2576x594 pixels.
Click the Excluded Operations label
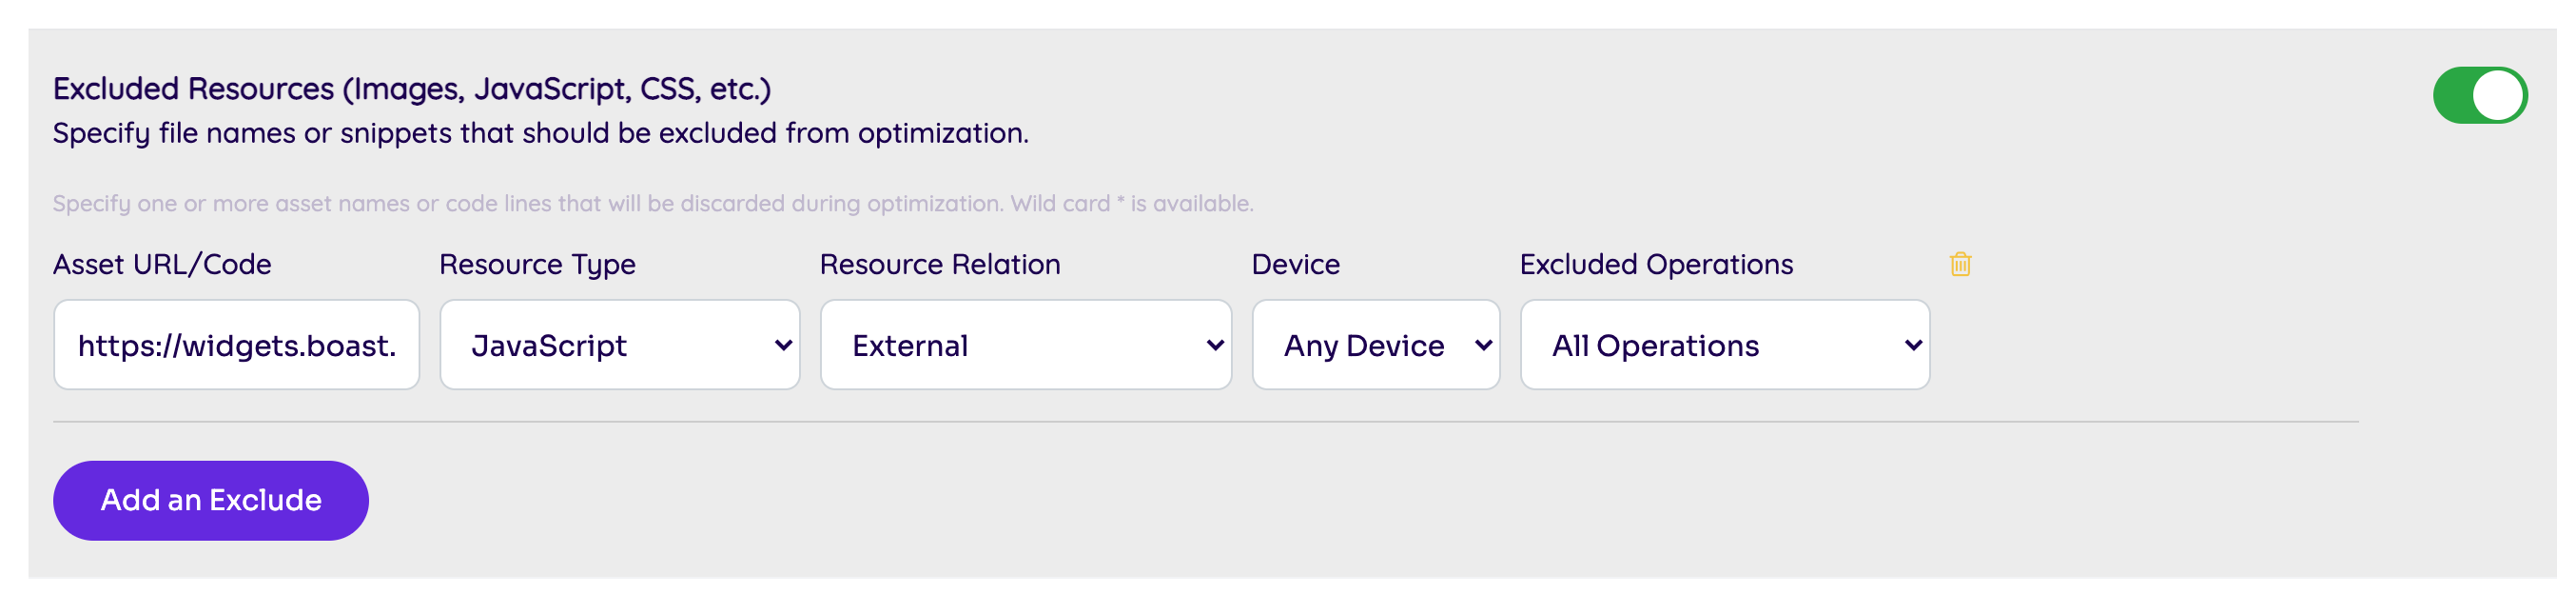(x=1655, y=264)
